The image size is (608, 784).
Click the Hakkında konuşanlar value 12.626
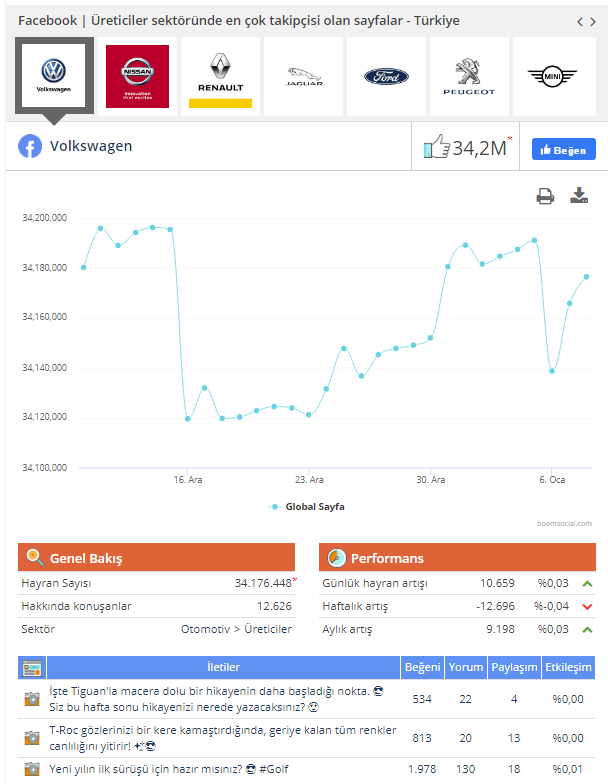(274, 606)
